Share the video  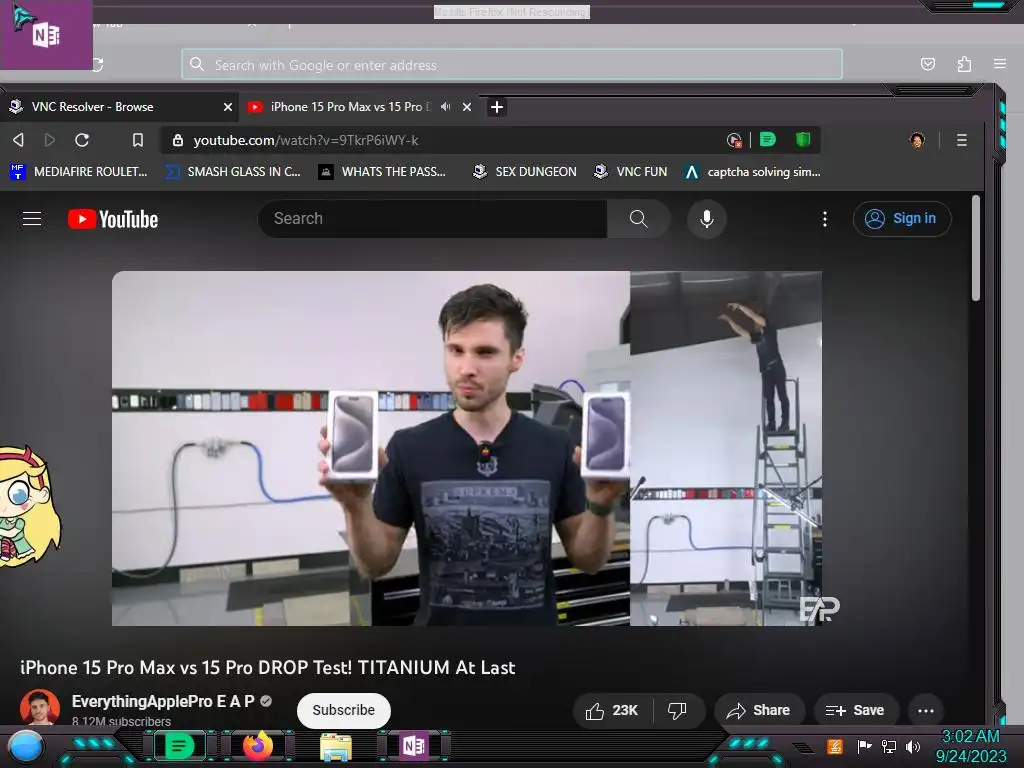[x=759, y=711]
